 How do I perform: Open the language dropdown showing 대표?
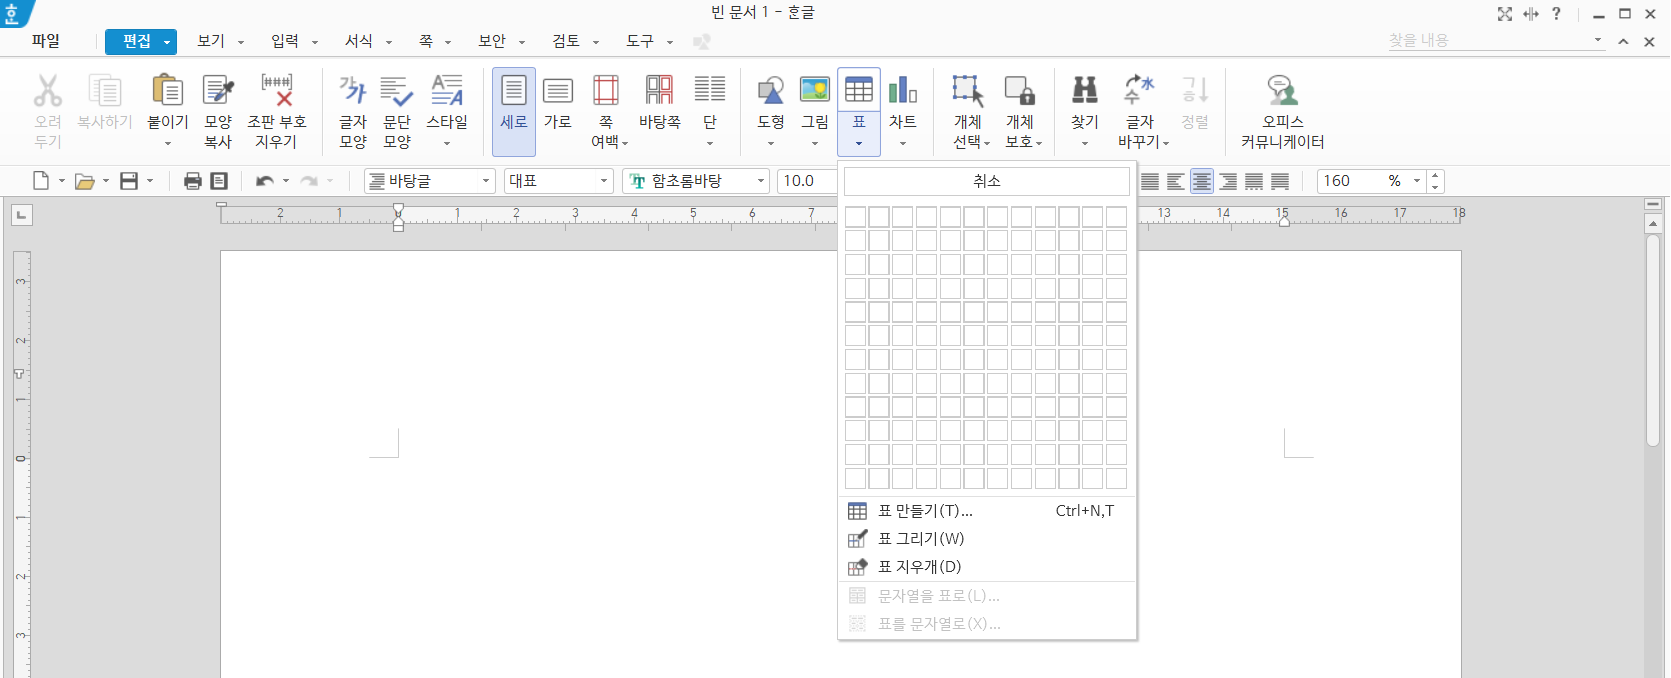[604, 181]
